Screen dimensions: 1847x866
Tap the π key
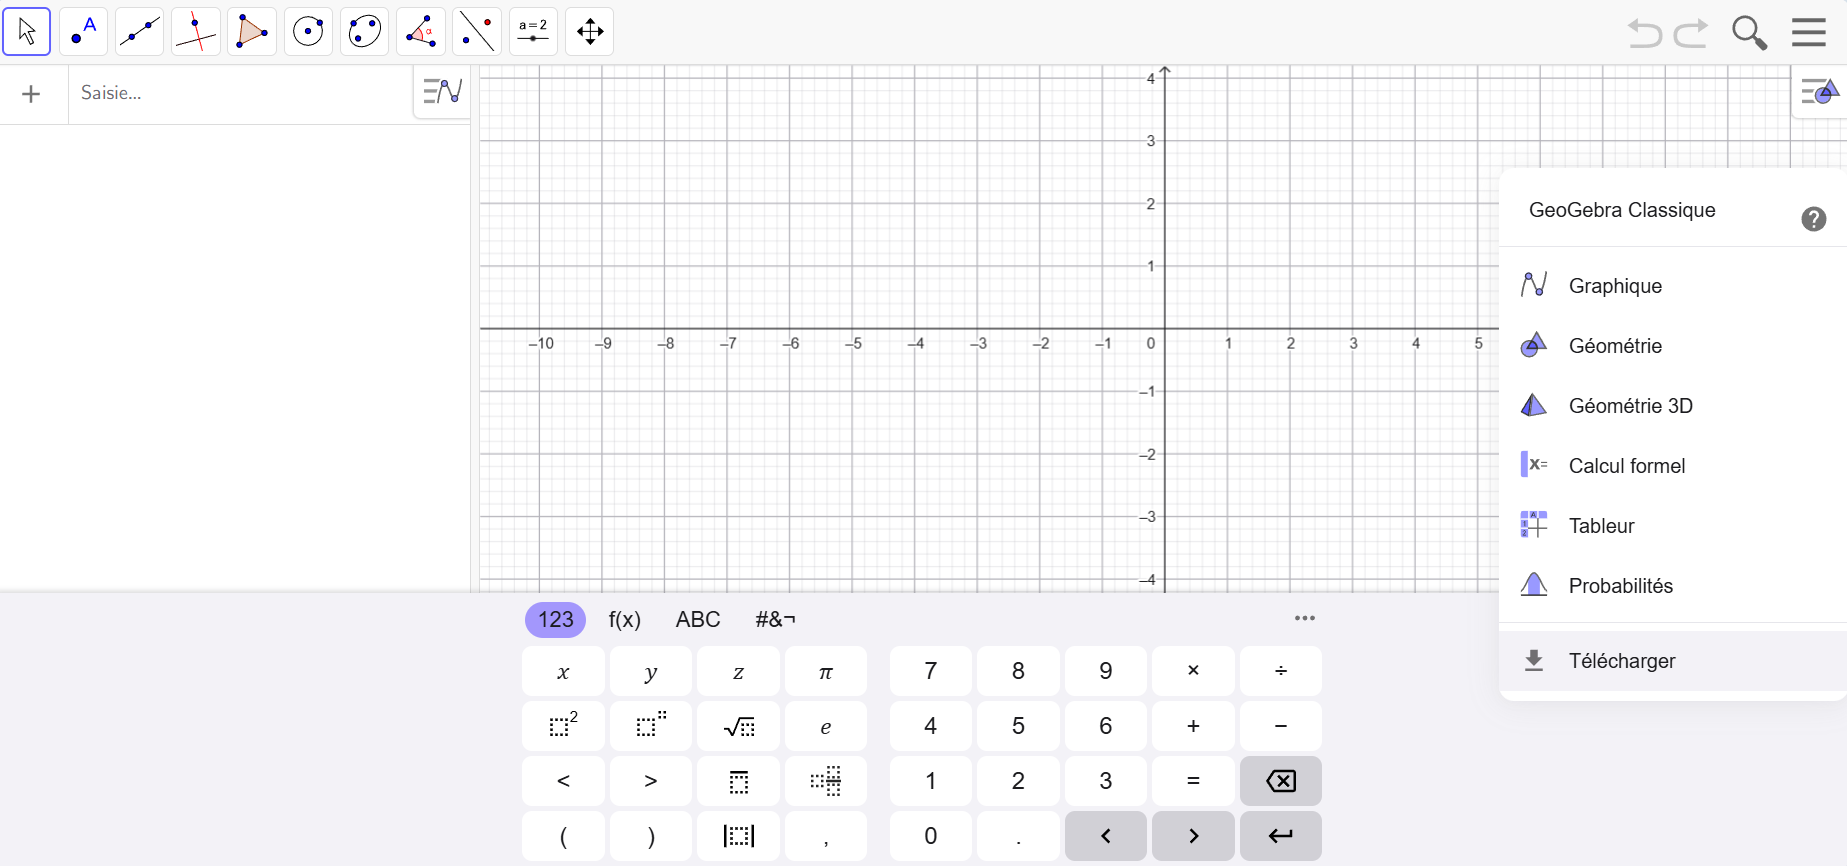pos(826,671)
